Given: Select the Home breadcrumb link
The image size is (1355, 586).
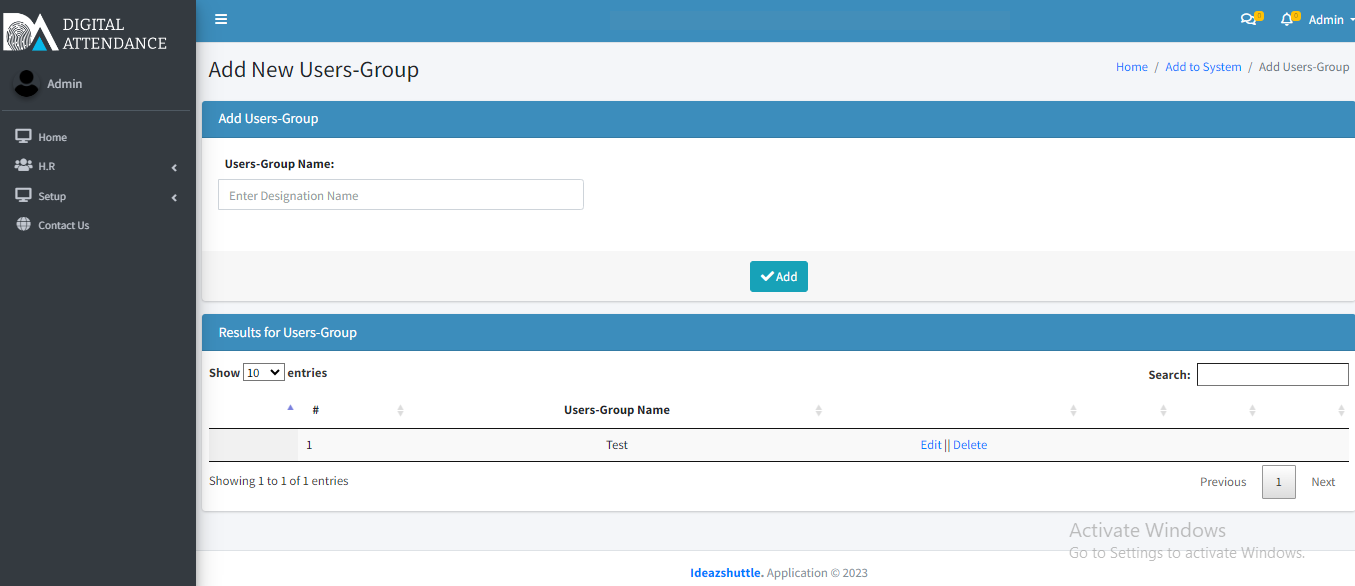Looking at the screenshot, I should point(1131,66).
